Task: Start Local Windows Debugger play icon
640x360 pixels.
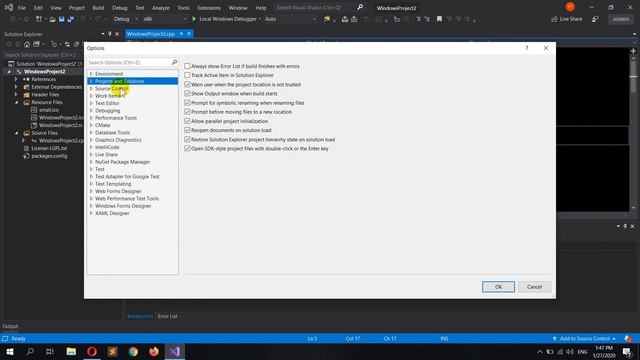Action: [x=194, y=19]
